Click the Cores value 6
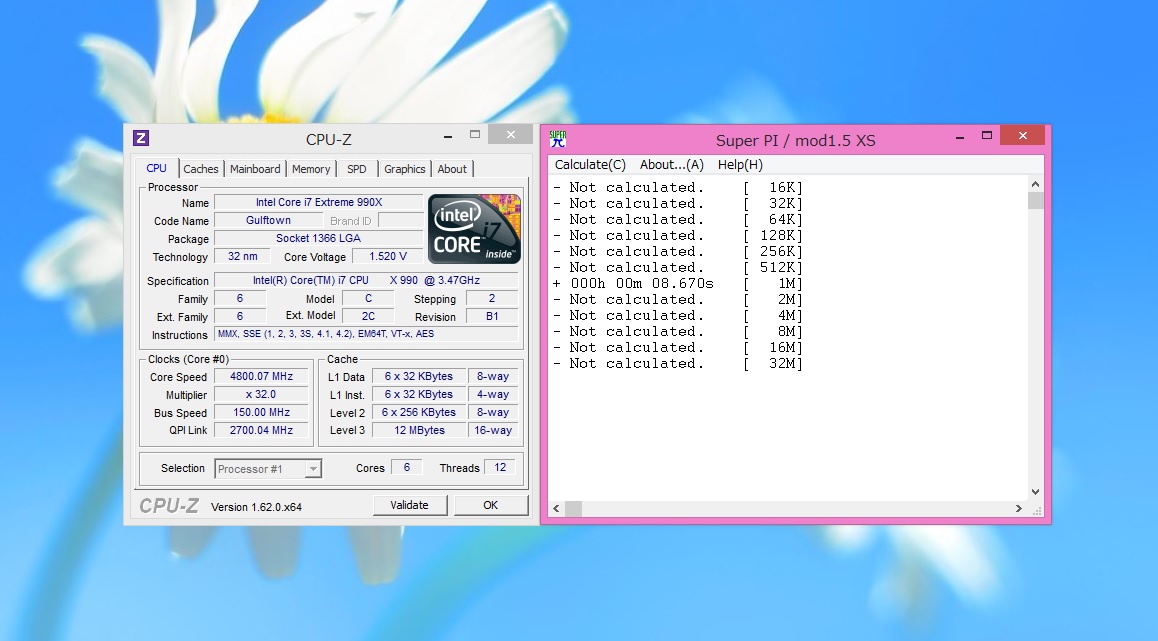 tap(406, 467)
